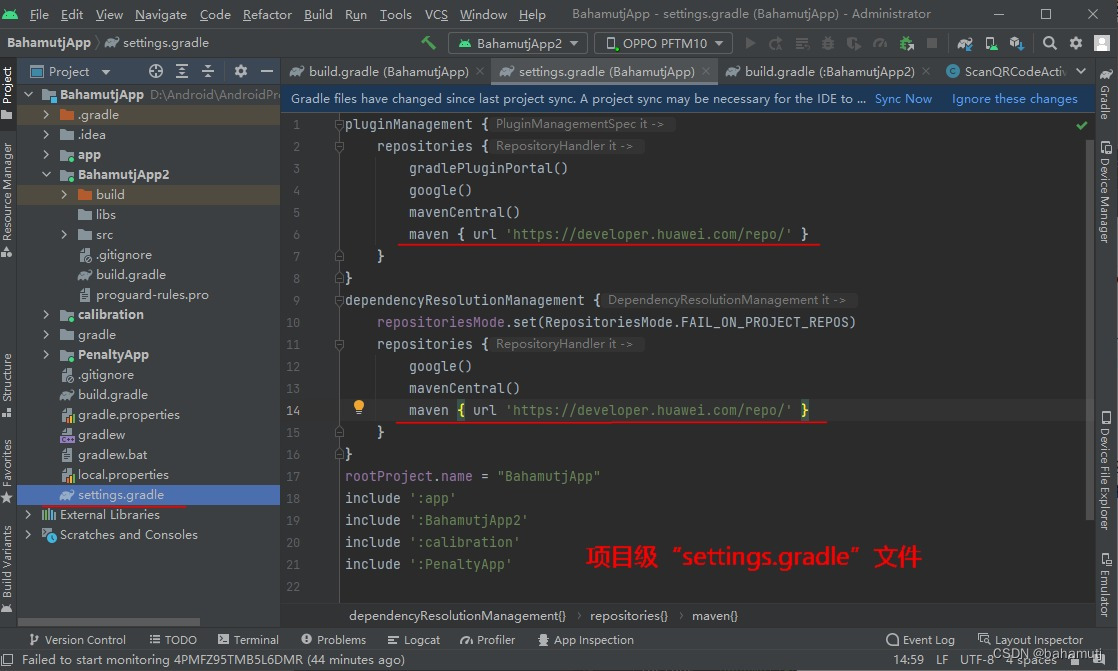Show hidden editor tabs dropdown arrow
Screen dimensions: 1118x671
[1081, 71]
